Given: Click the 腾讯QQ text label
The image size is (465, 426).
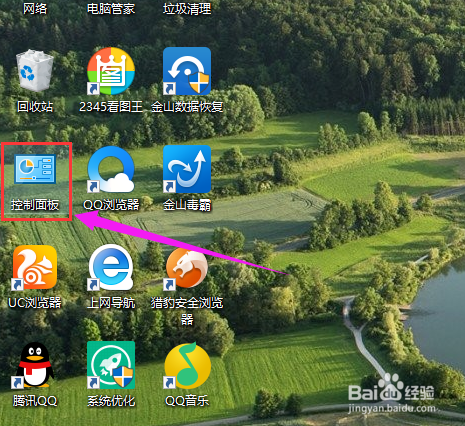Looking at the screenshot, I should point(35,401).
